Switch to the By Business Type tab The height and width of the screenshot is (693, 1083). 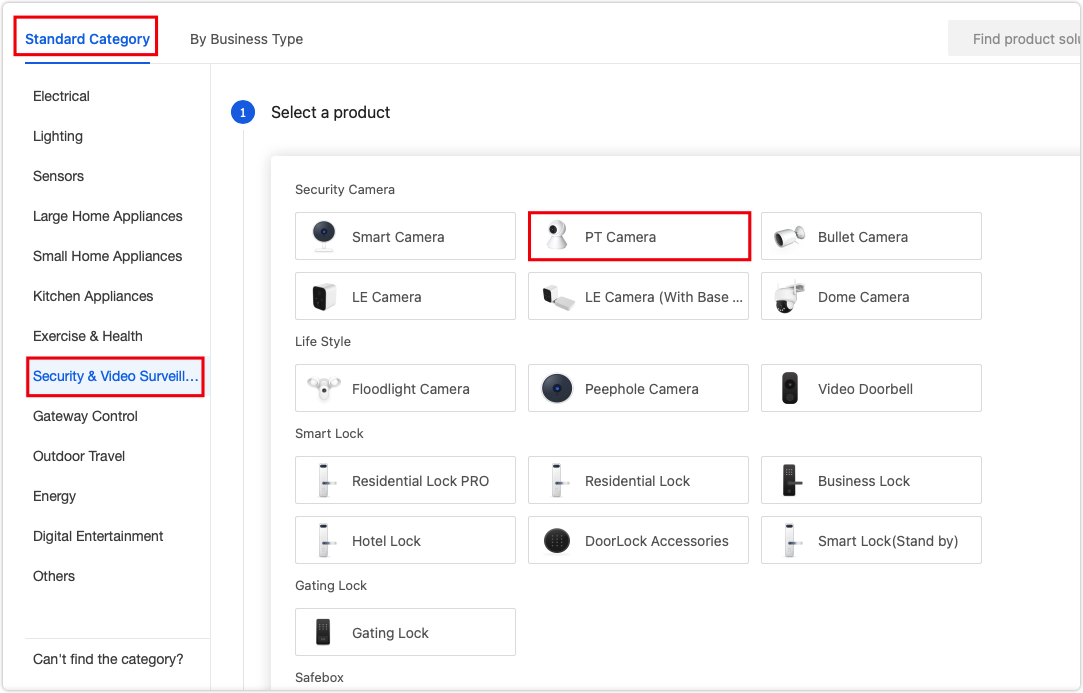(246, 38)
